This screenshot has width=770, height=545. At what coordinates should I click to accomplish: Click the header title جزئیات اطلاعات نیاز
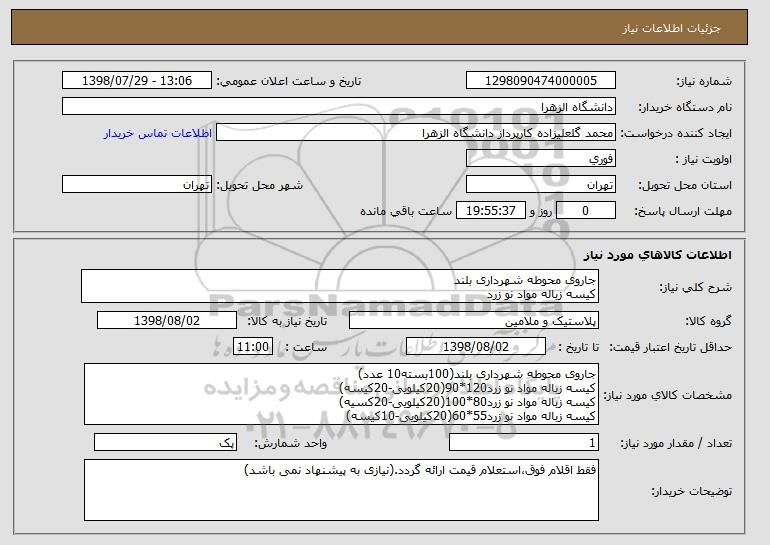(671, 28)
